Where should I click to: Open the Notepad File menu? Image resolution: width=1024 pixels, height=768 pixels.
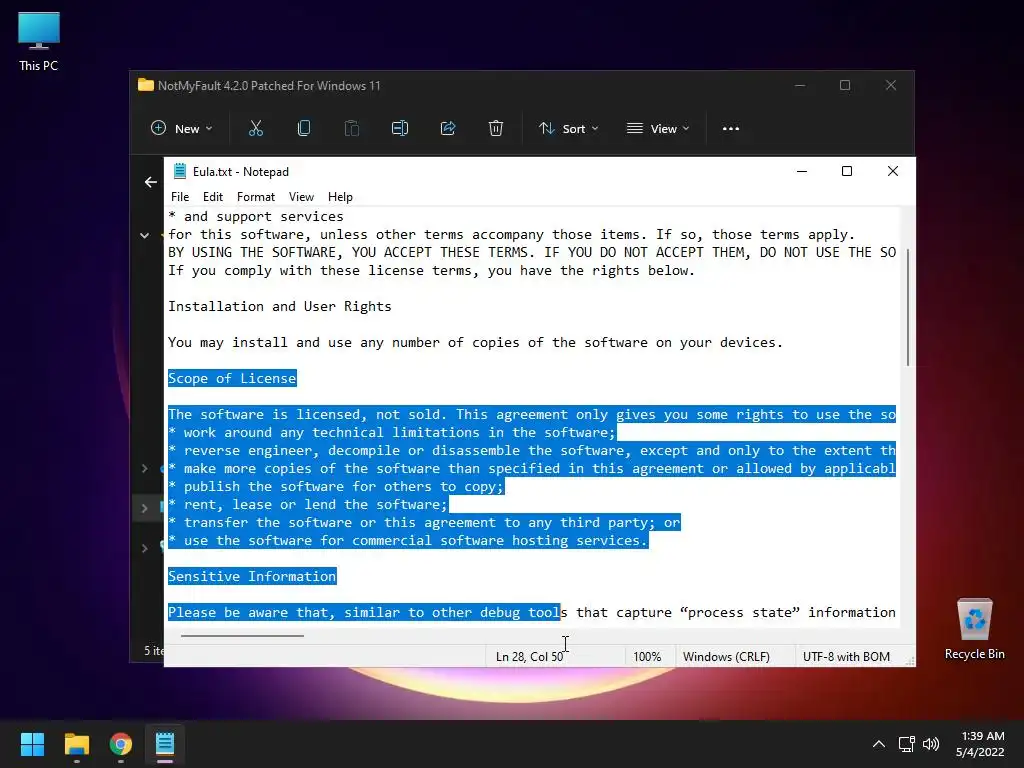180,197
